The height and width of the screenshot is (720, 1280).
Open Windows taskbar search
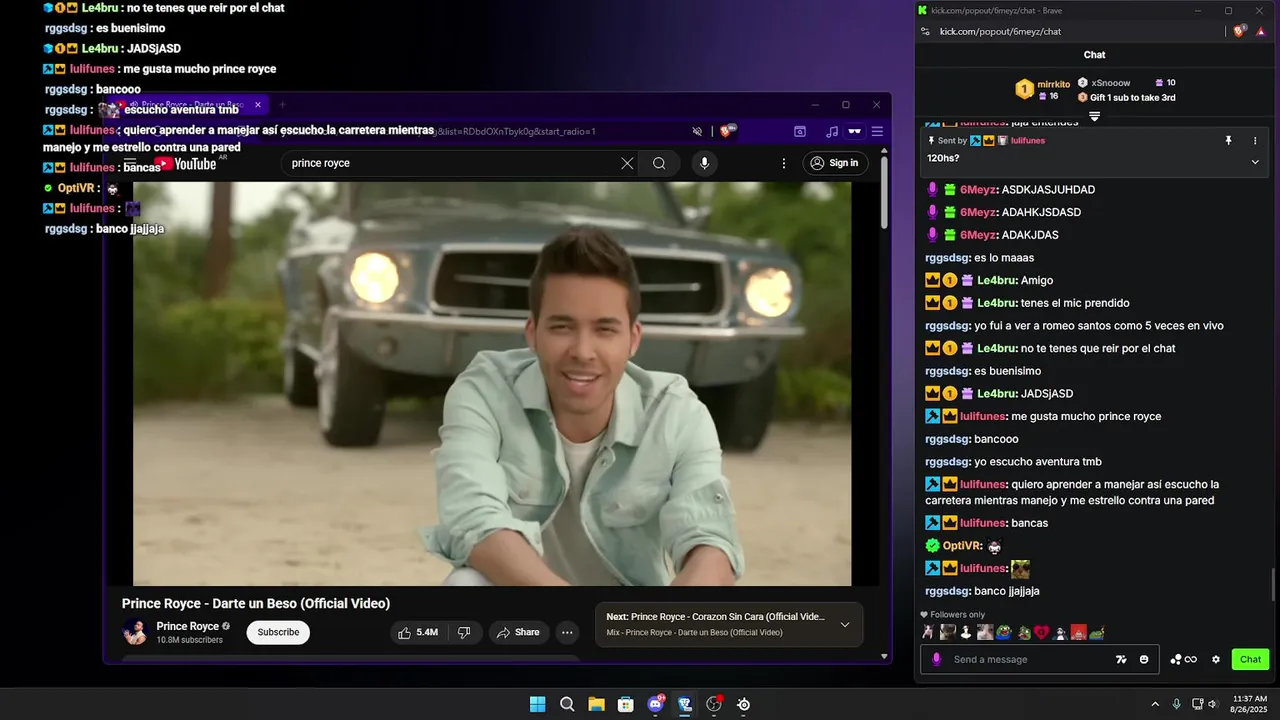[x=567, y=704]
